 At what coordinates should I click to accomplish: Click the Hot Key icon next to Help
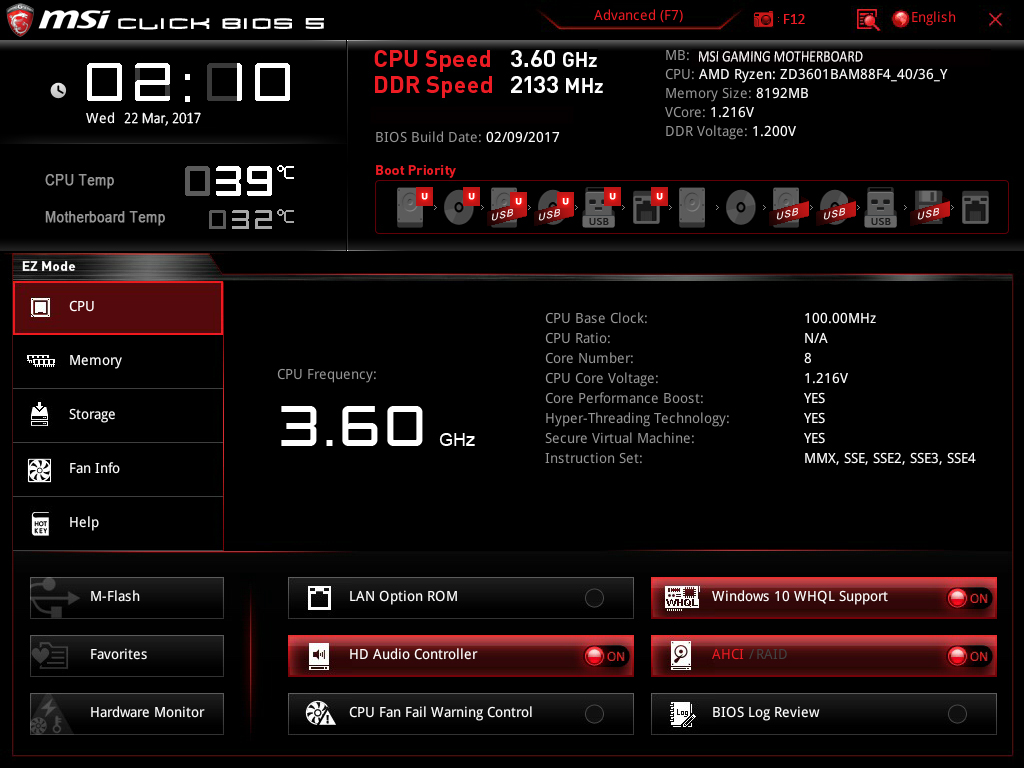(40, 523)
